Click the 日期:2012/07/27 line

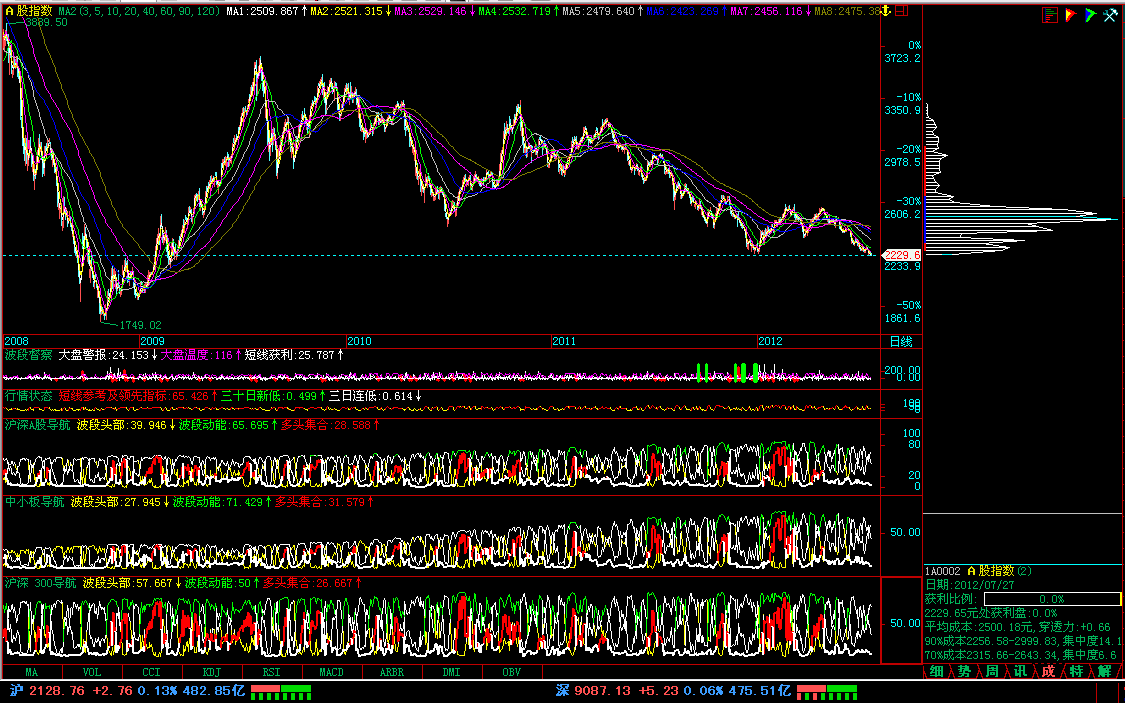coord(969,585)
